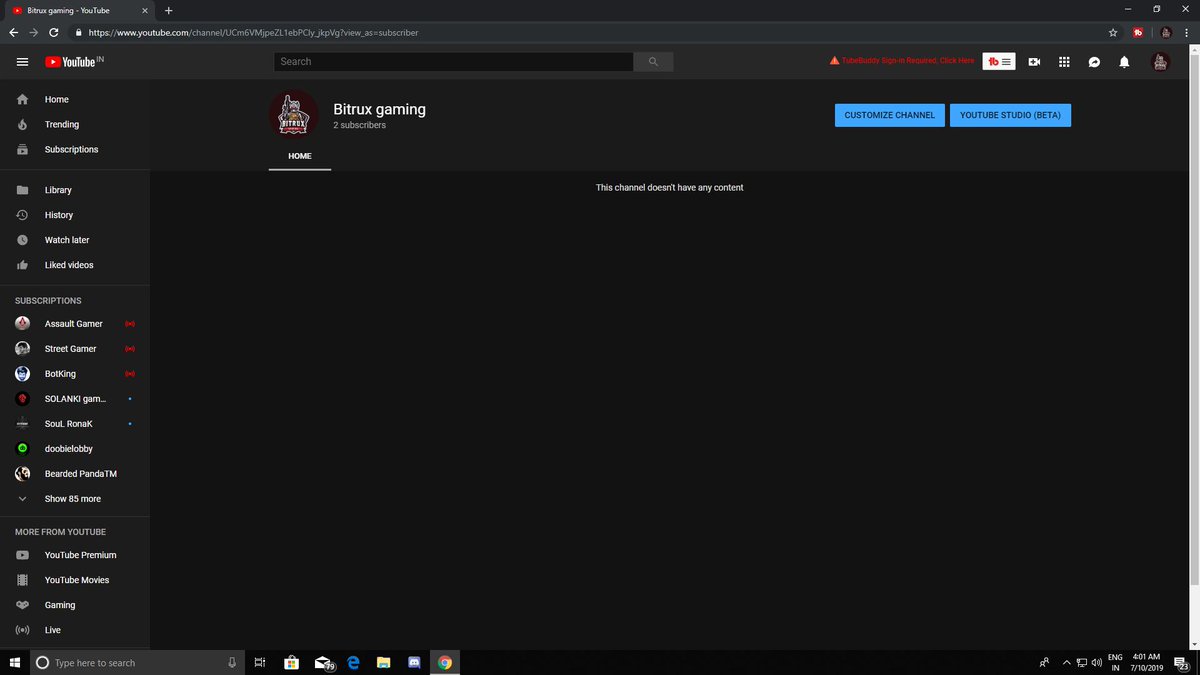This screenshot has height=675, width=1200.
Task: Open Task View on taskbar
Action: (260, 662)
